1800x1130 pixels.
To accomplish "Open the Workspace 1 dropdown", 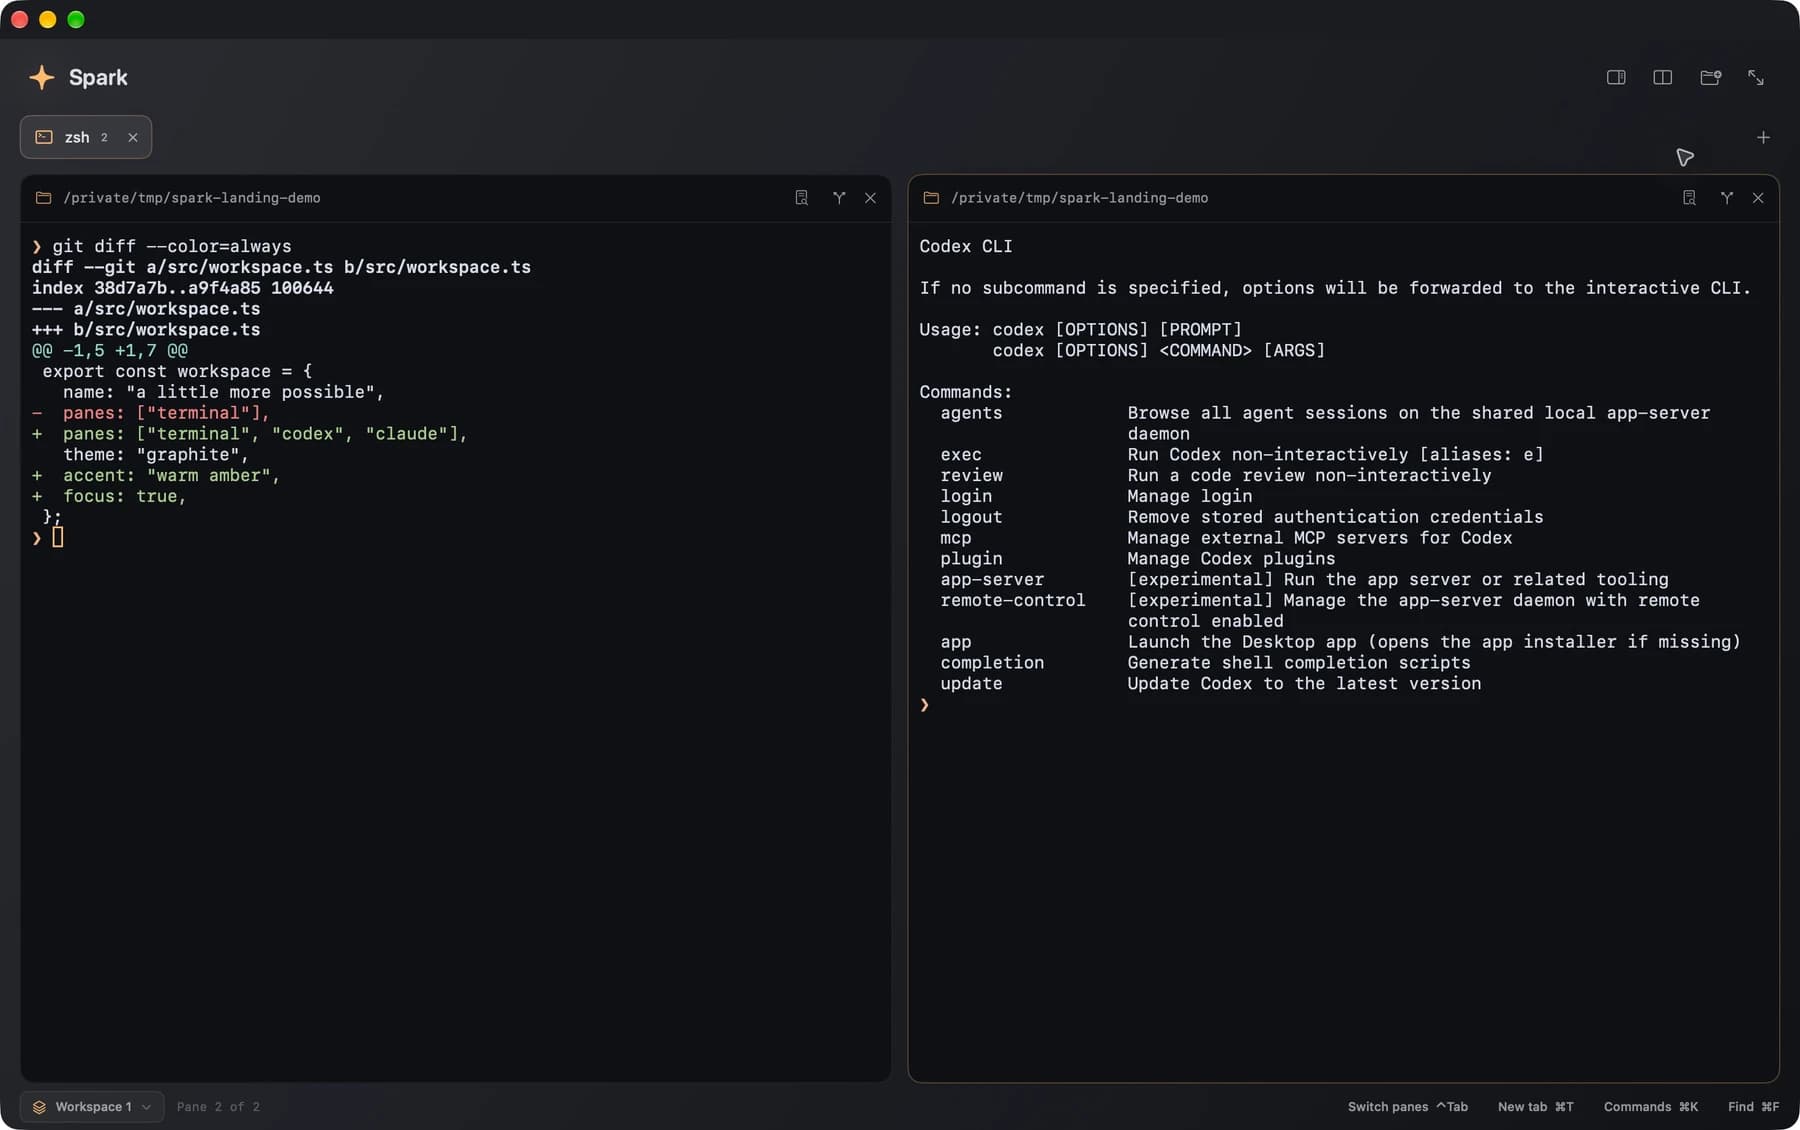I will pos(92,1107).
